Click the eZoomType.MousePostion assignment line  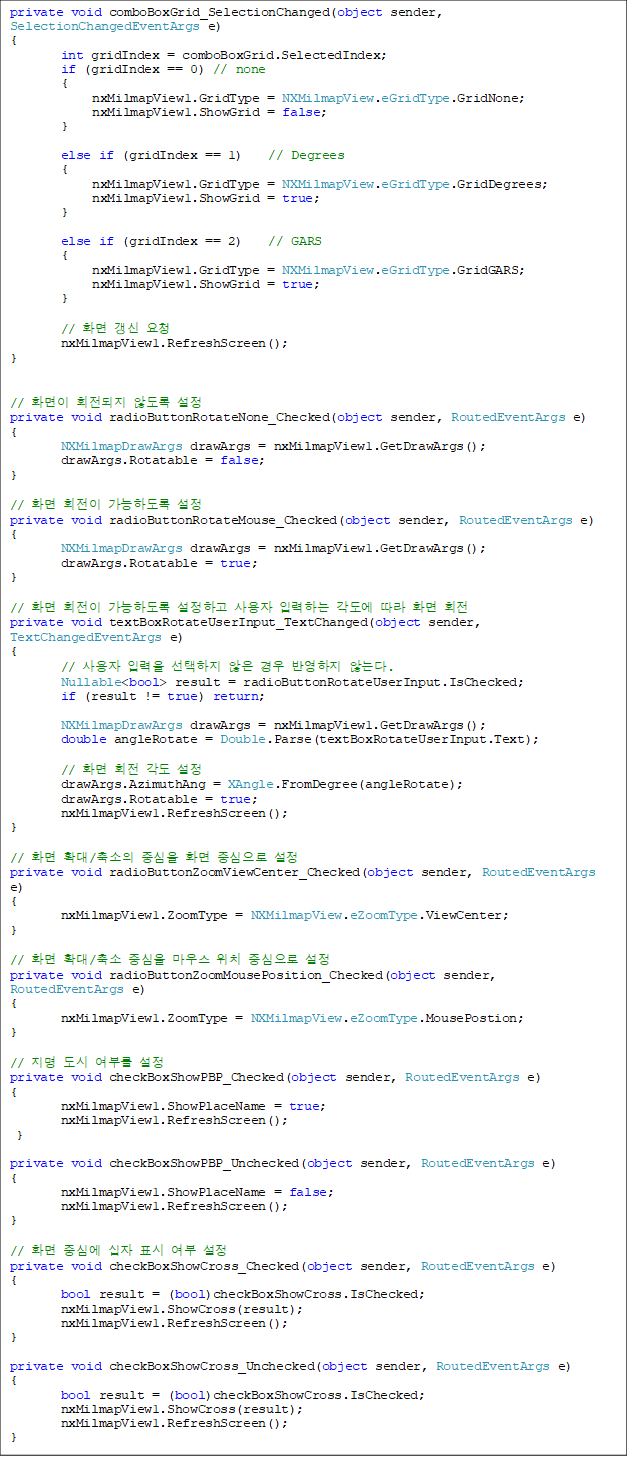[292, 1018]
